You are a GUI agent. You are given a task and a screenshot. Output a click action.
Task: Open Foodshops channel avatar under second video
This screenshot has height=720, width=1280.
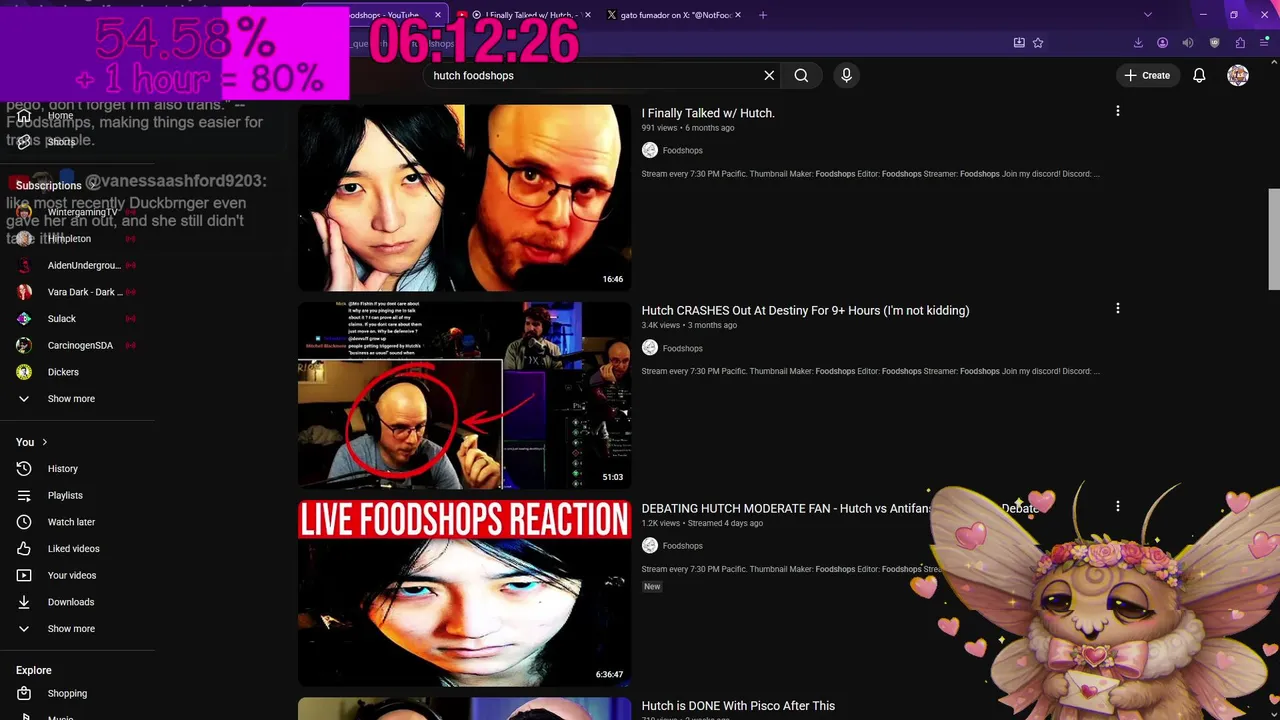(x=650, y=348)
